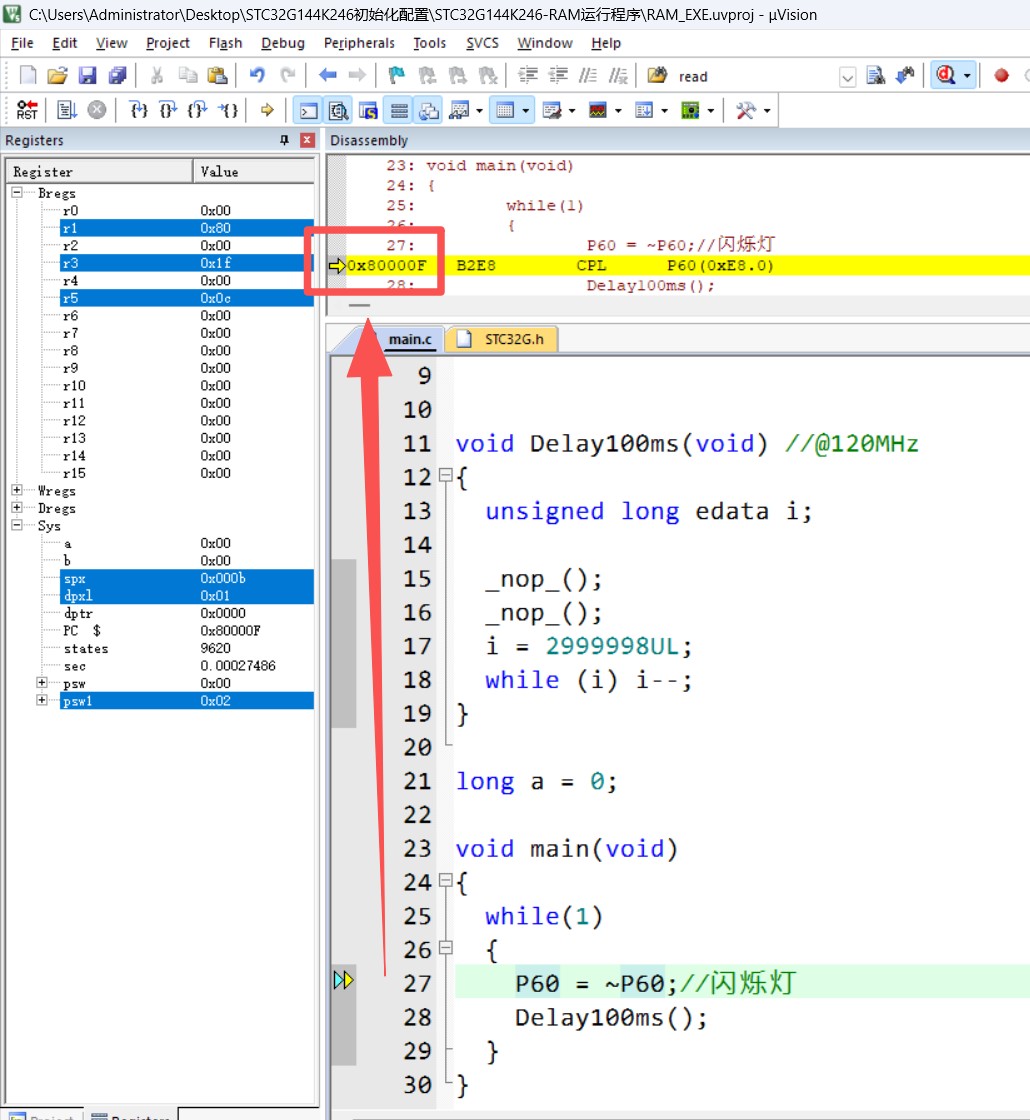
Task: Click the Step Into icon
Action: pyautogui.click(x=140, y=110)
